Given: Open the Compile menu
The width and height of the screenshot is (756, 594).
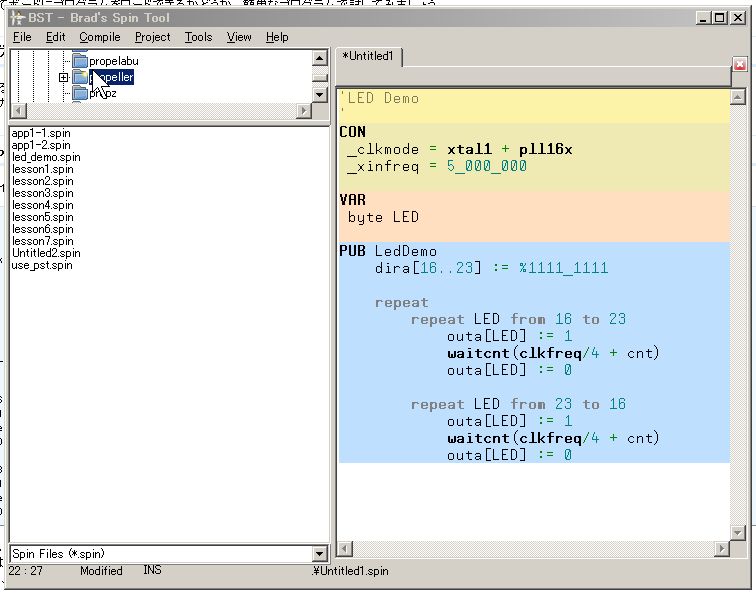Looking at the screenshot, I should tap(100, 37).
